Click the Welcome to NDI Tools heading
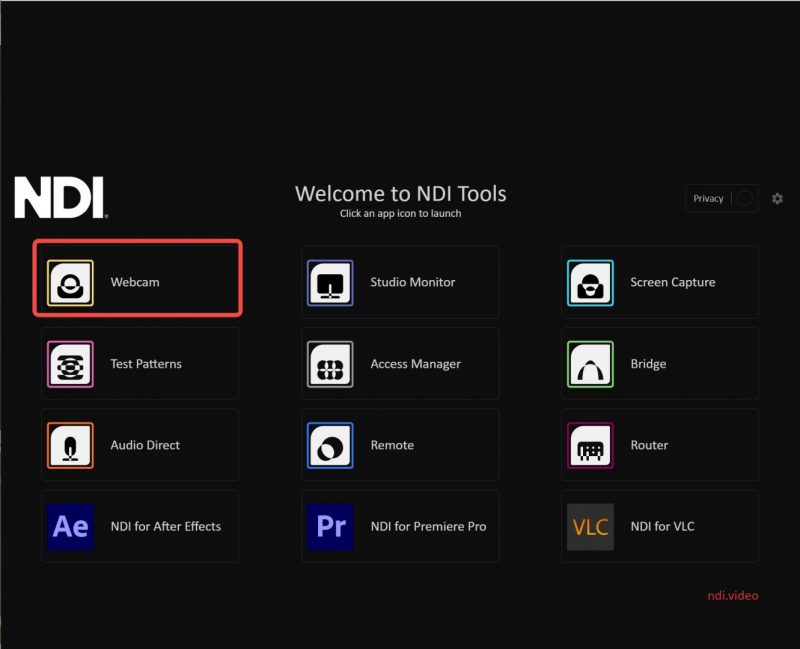 [x=401, y=194]
